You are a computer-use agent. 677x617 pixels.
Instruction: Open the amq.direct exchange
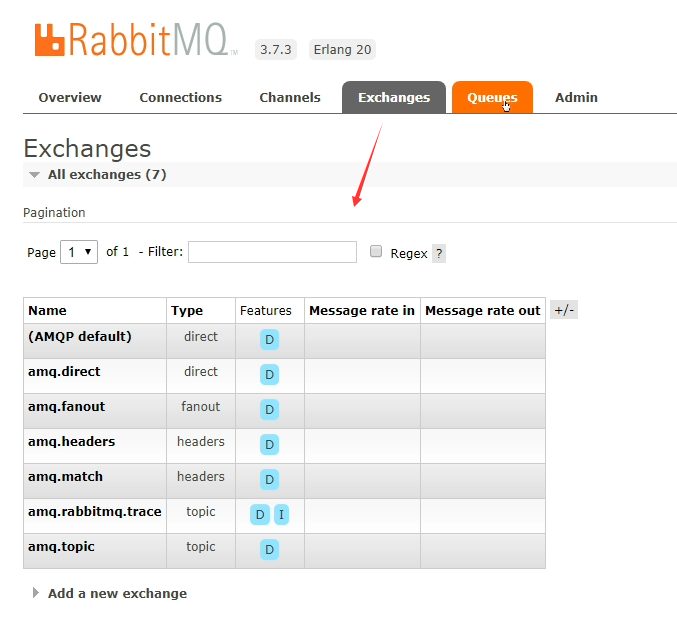coord(64,371)
